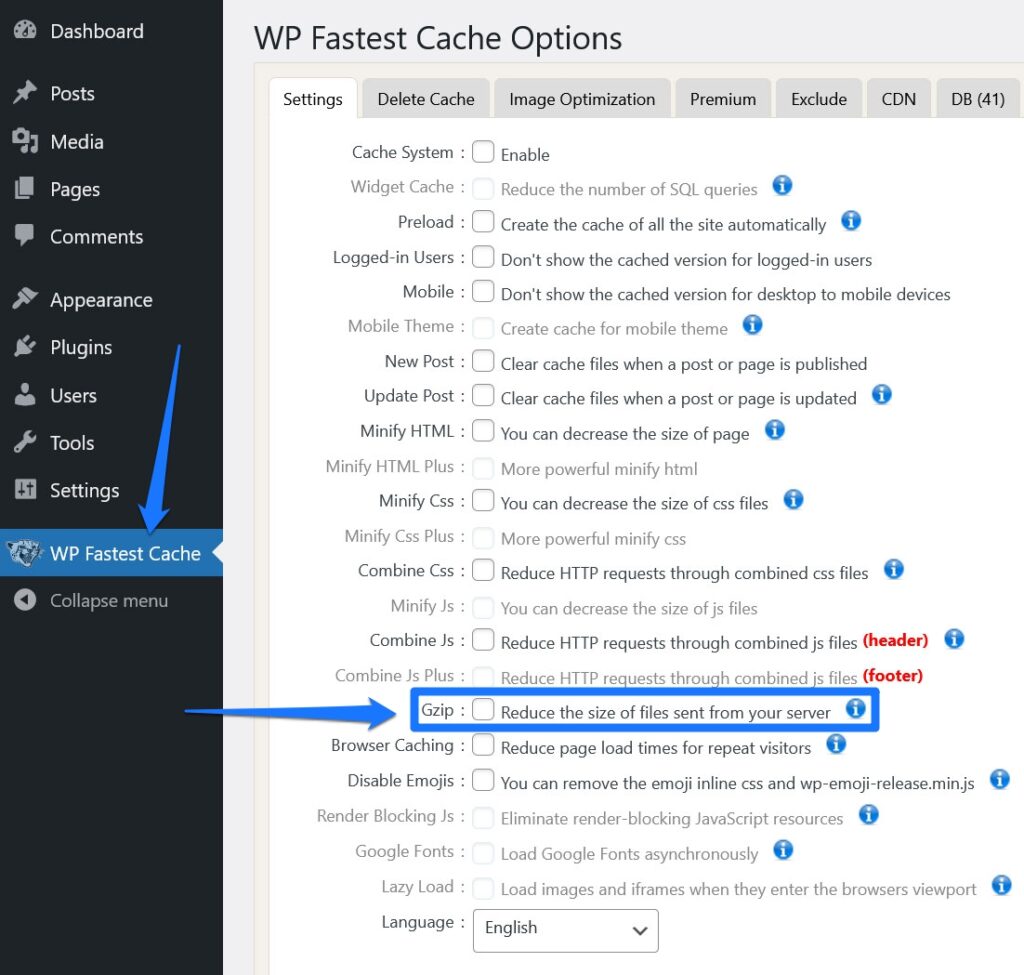Click the info icon next to Preload
1024x975 pixels.
tap(851, 221)
